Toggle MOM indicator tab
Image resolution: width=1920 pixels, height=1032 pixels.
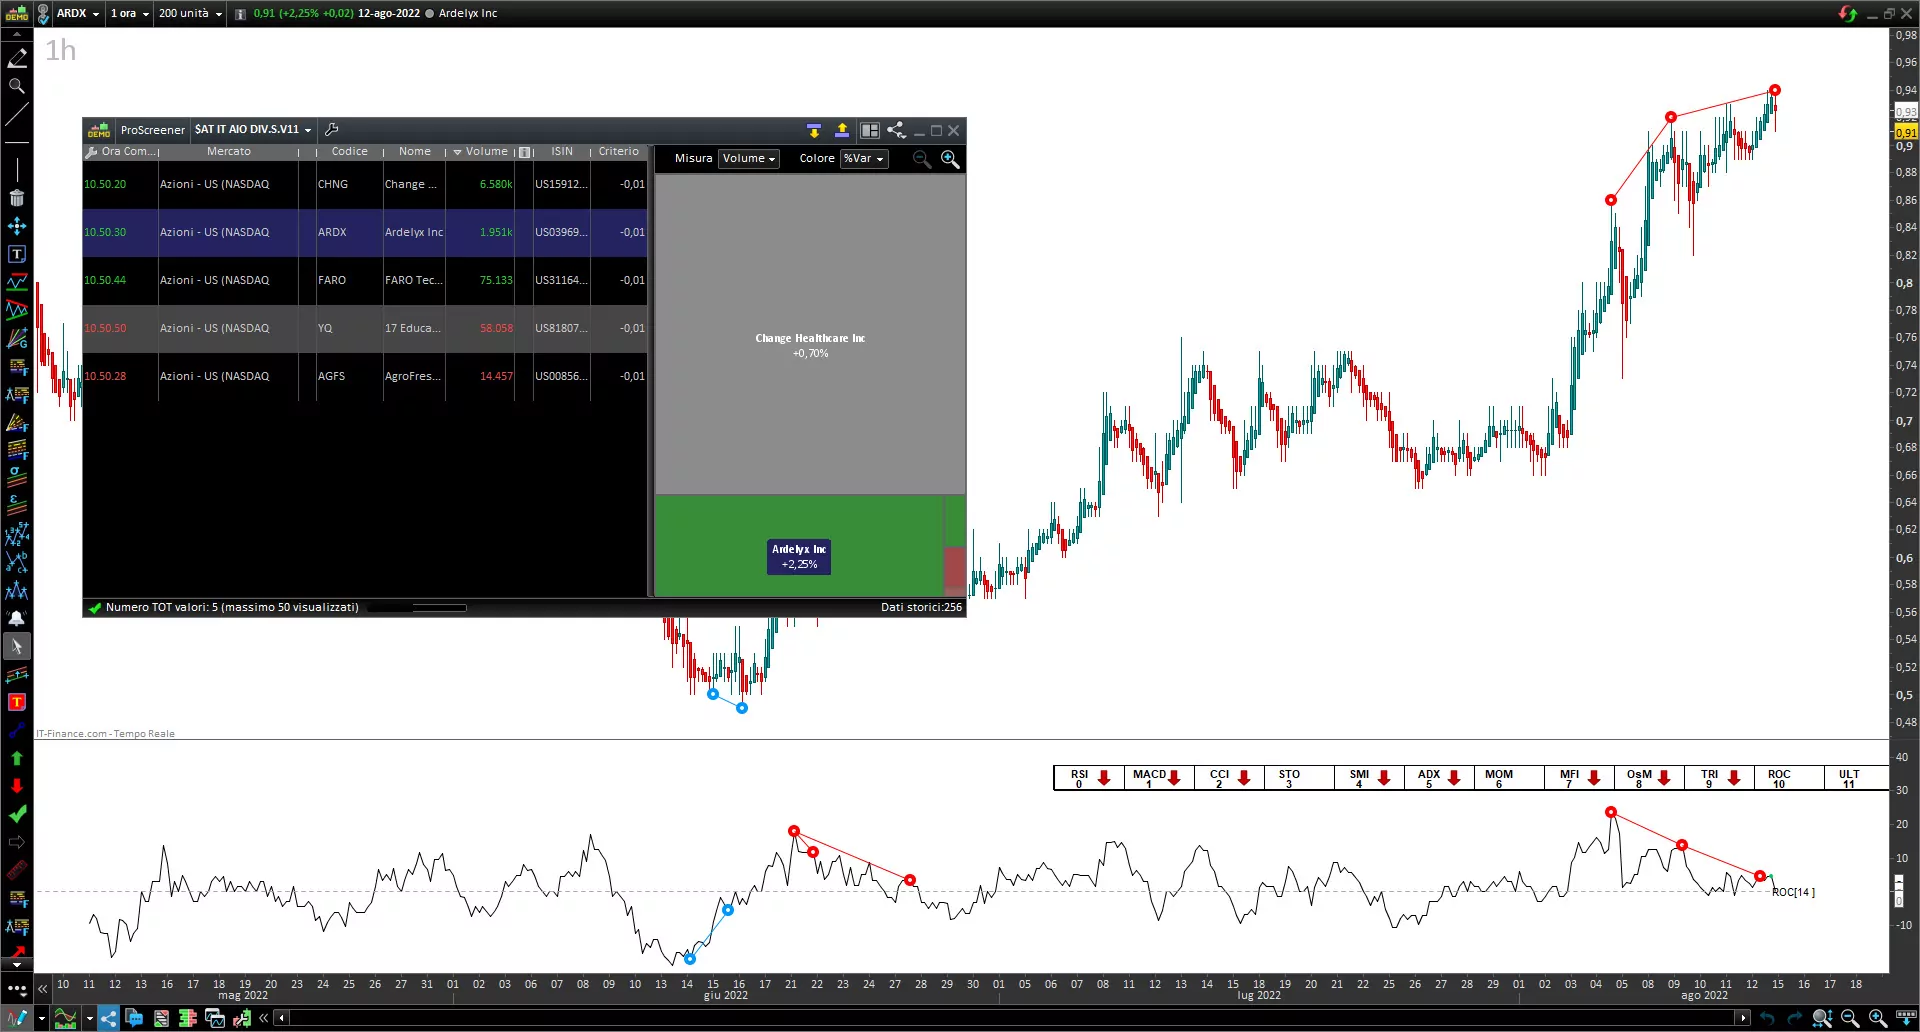[x=1509, y=778]
